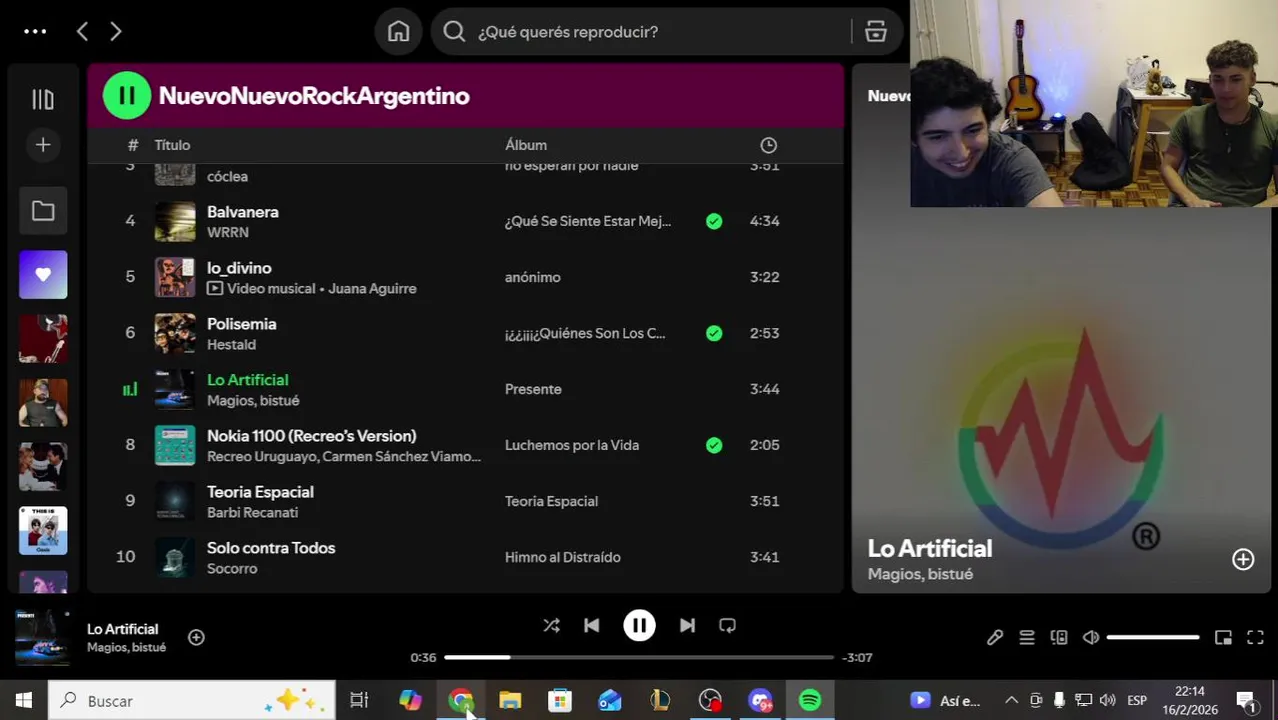This screenshot has height=720, width=1278.
Task: Open Spotify taskbar icon
Action: [x=810, y=700]
